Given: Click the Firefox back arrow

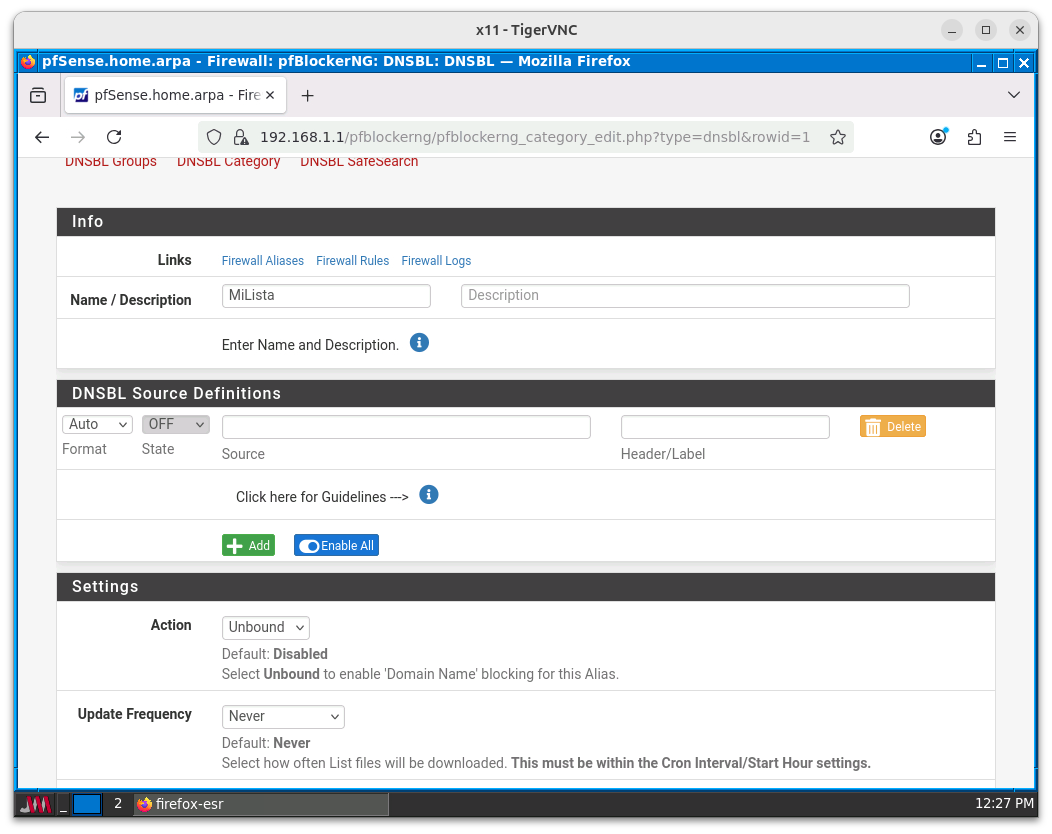Looking at the screenshot, I should click(42, 138).
